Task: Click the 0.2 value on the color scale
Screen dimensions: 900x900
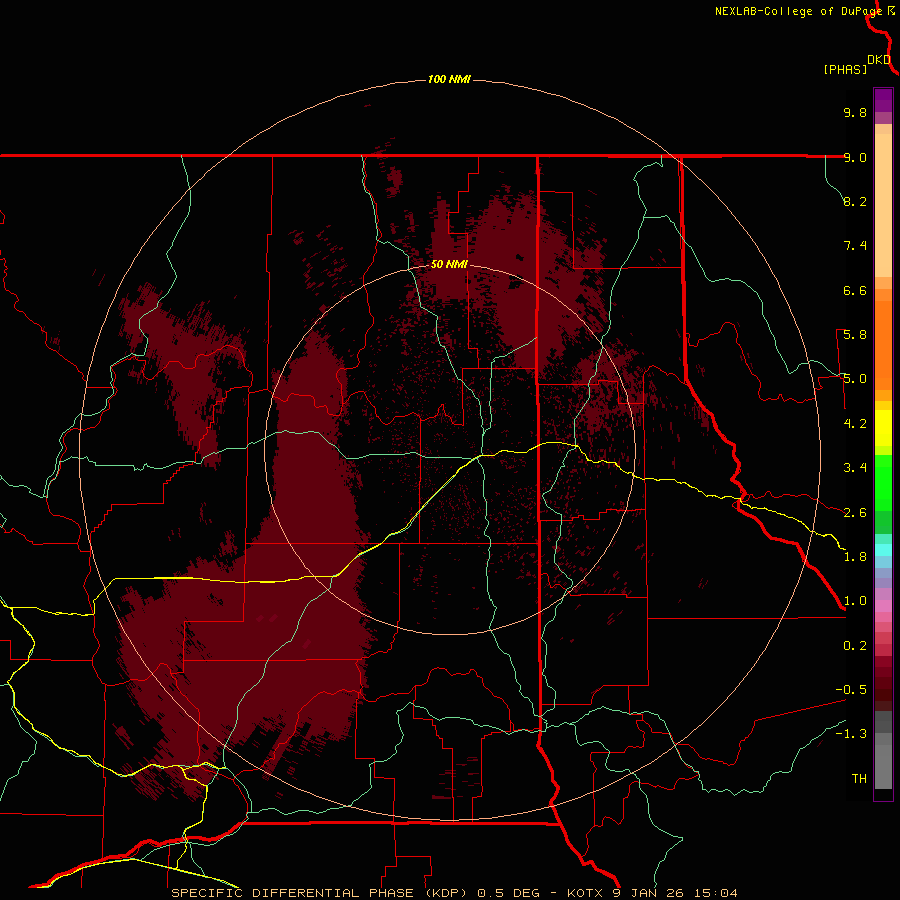Action: click(855, 646)
